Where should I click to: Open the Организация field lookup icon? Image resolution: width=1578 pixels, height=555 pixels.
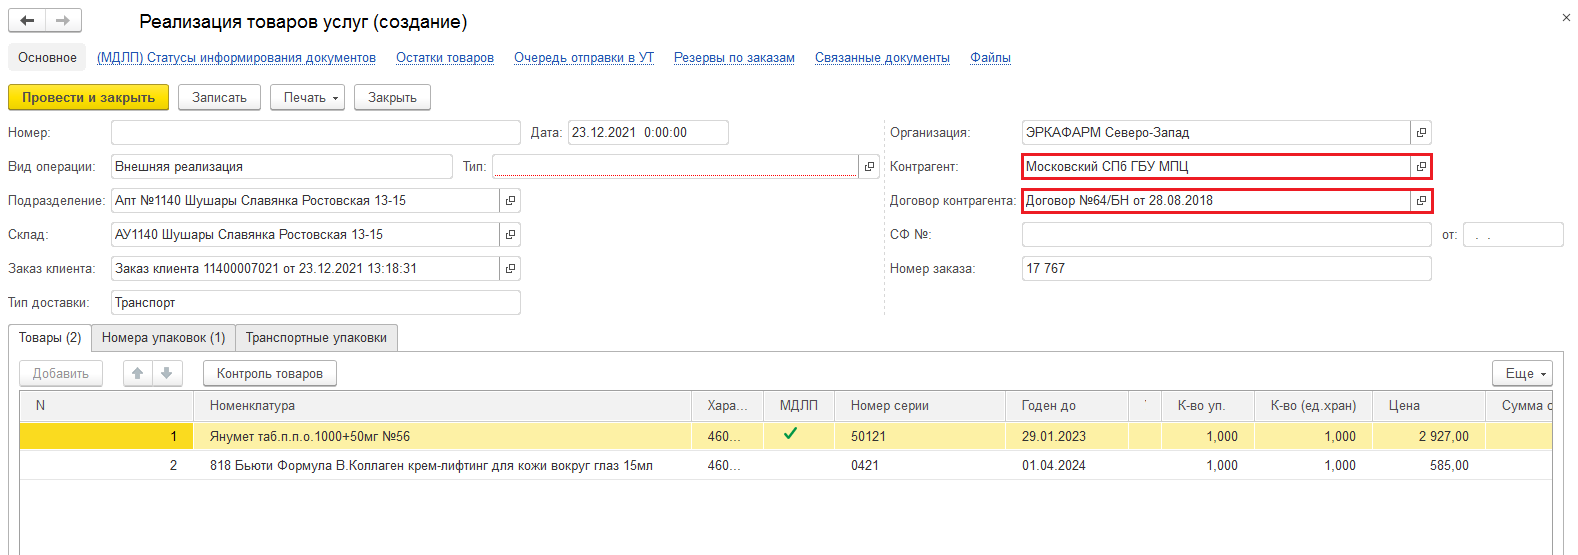1420,133
